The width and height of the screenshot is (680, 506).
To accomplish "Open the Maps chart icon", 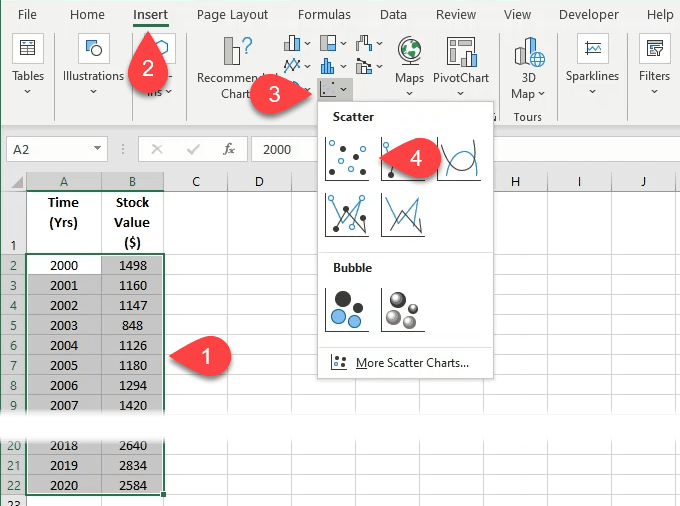I will point(409,50).
